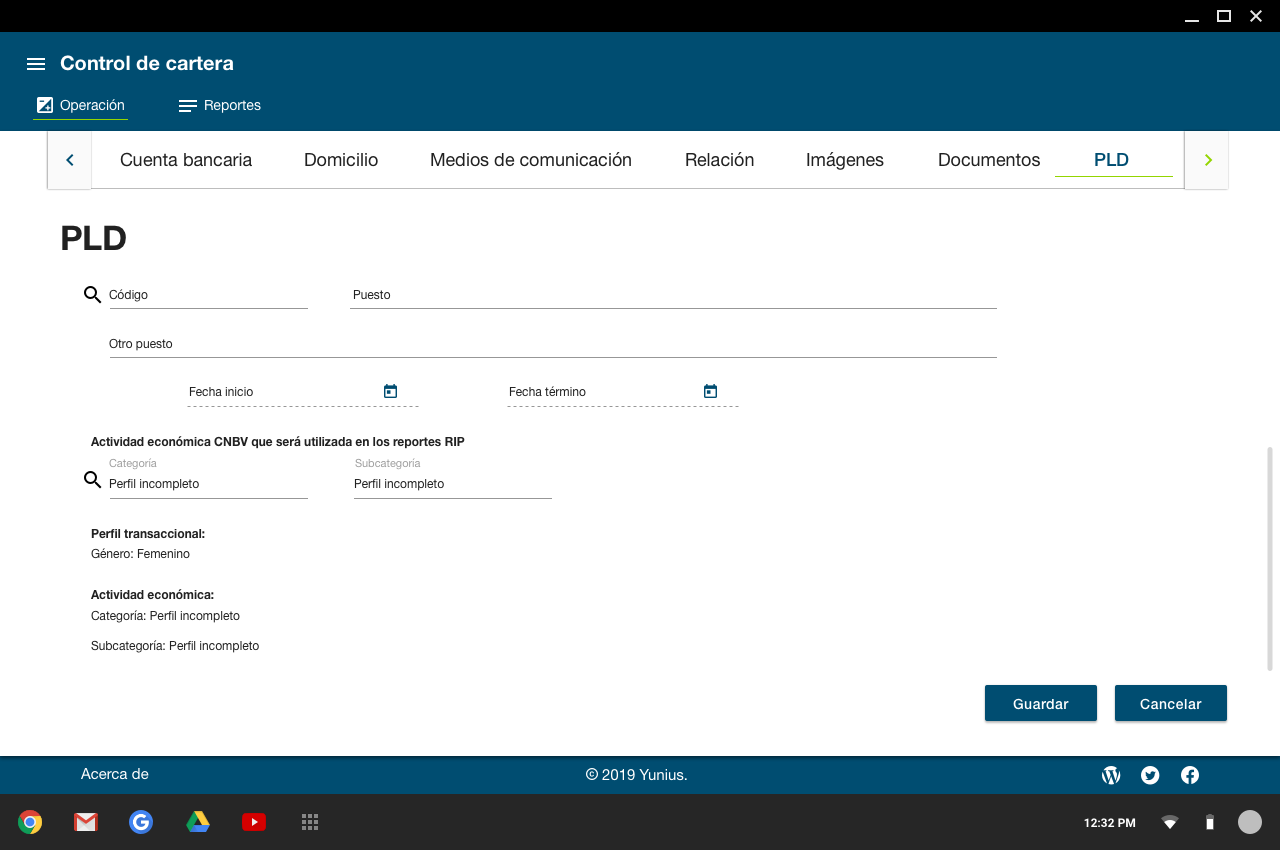Click the Otro puesto input field

pyautogui.click(x=552, y=344)
